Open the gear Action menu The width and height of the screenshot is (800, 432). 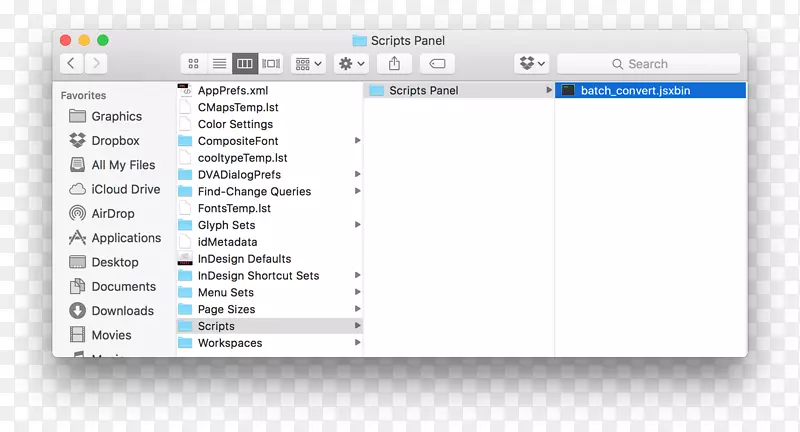pos(352,64)
